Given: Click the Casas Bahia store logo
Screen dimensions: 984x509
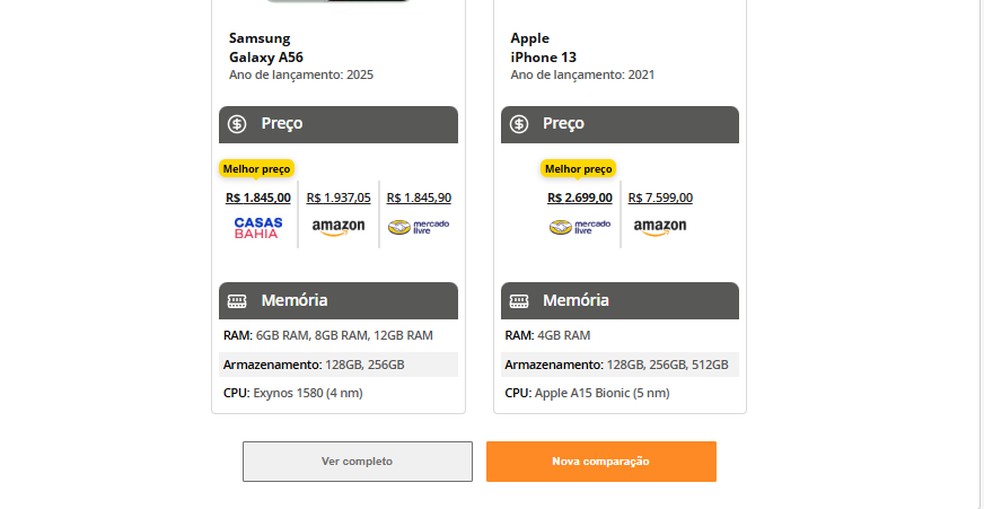Looking at the screenshot, I should tap(258, 227).
